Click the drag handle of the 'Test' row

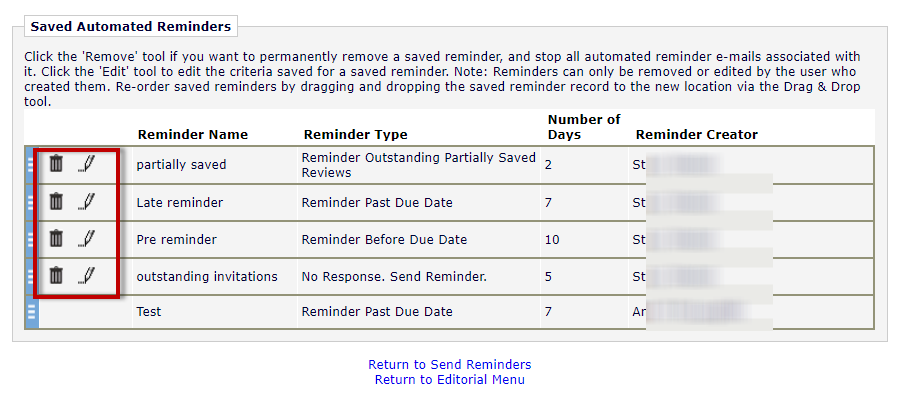point(32,312)
